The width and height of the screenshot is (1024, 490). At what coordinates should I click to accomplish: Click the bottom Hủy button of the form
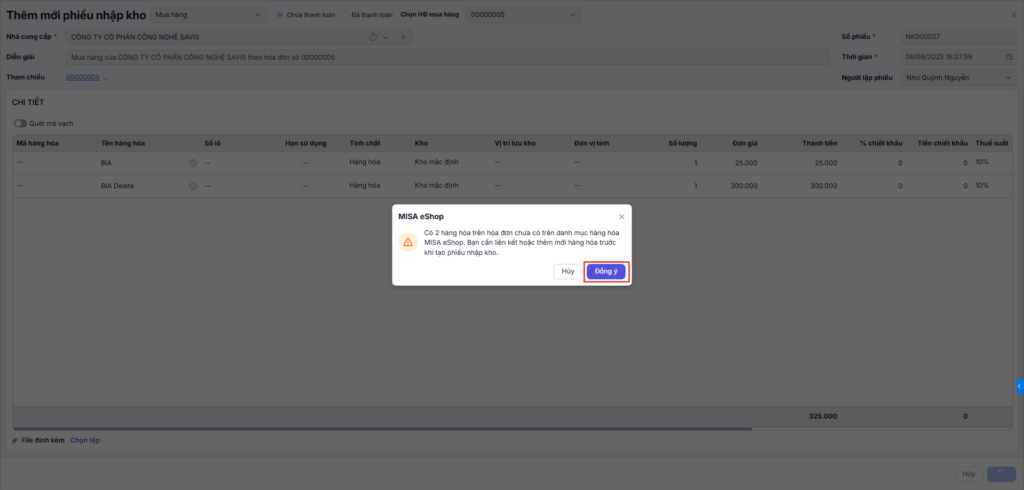[968, 474]
